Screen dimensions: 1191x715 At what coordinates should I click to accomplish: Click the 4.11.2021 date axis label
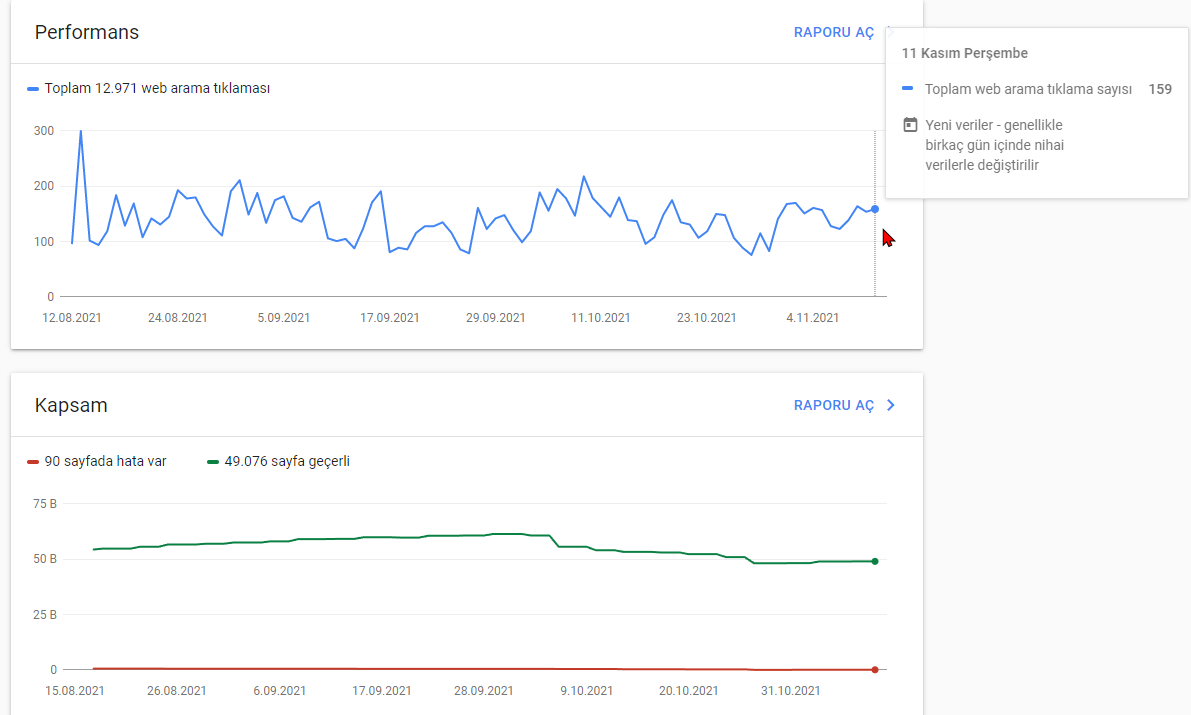coord(813,318)
